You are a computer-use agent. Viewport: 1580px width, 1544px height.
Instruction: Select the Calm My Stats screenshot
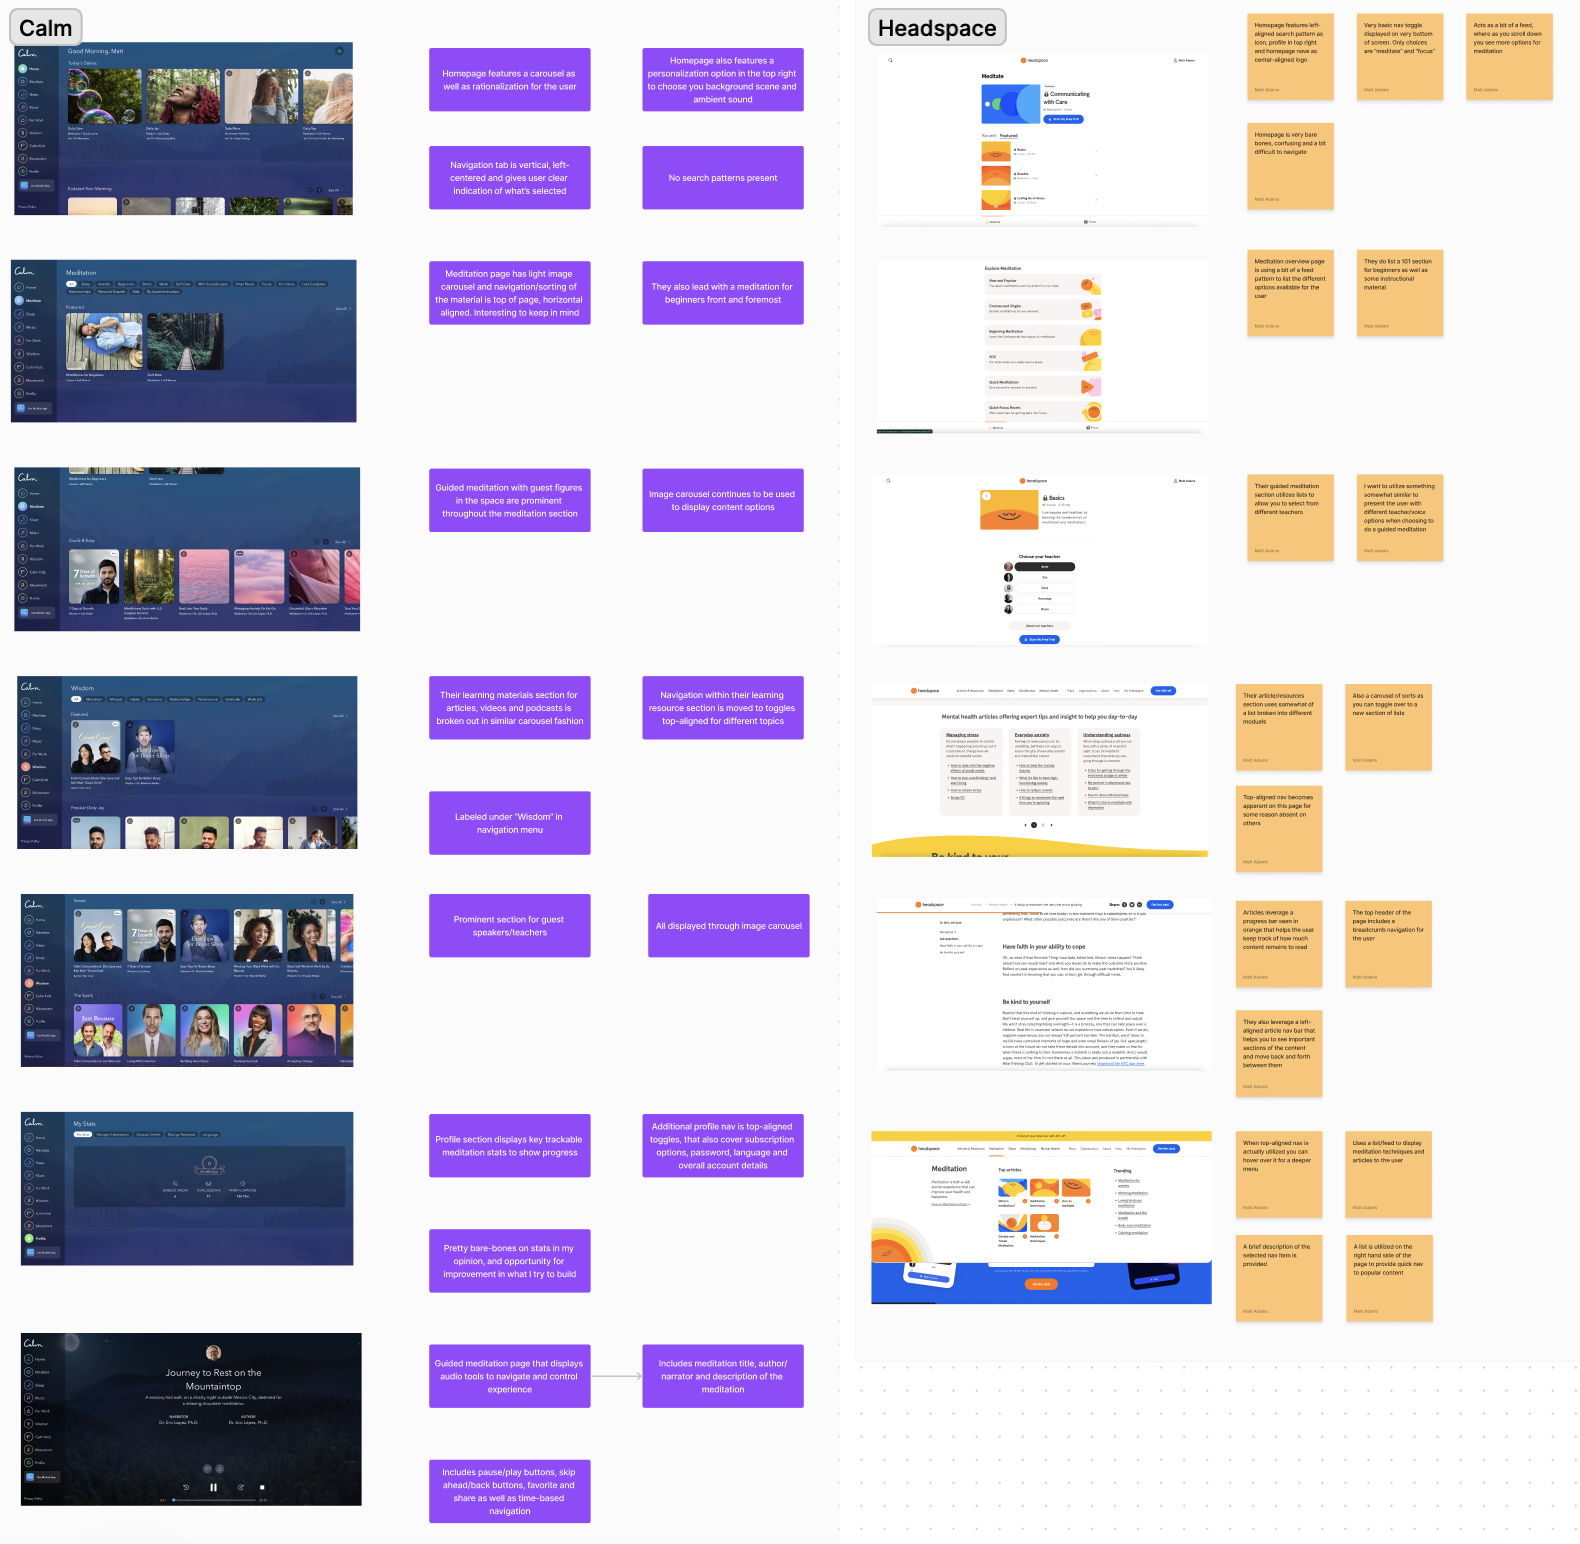coord(187,1188)
